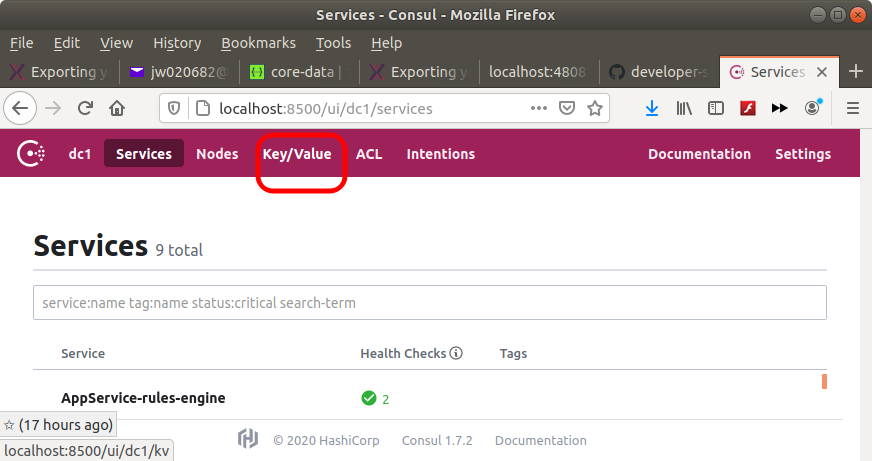Open the View menu
Image resolution: width=872 pixels, height=461 pixels.
[116, 43]
